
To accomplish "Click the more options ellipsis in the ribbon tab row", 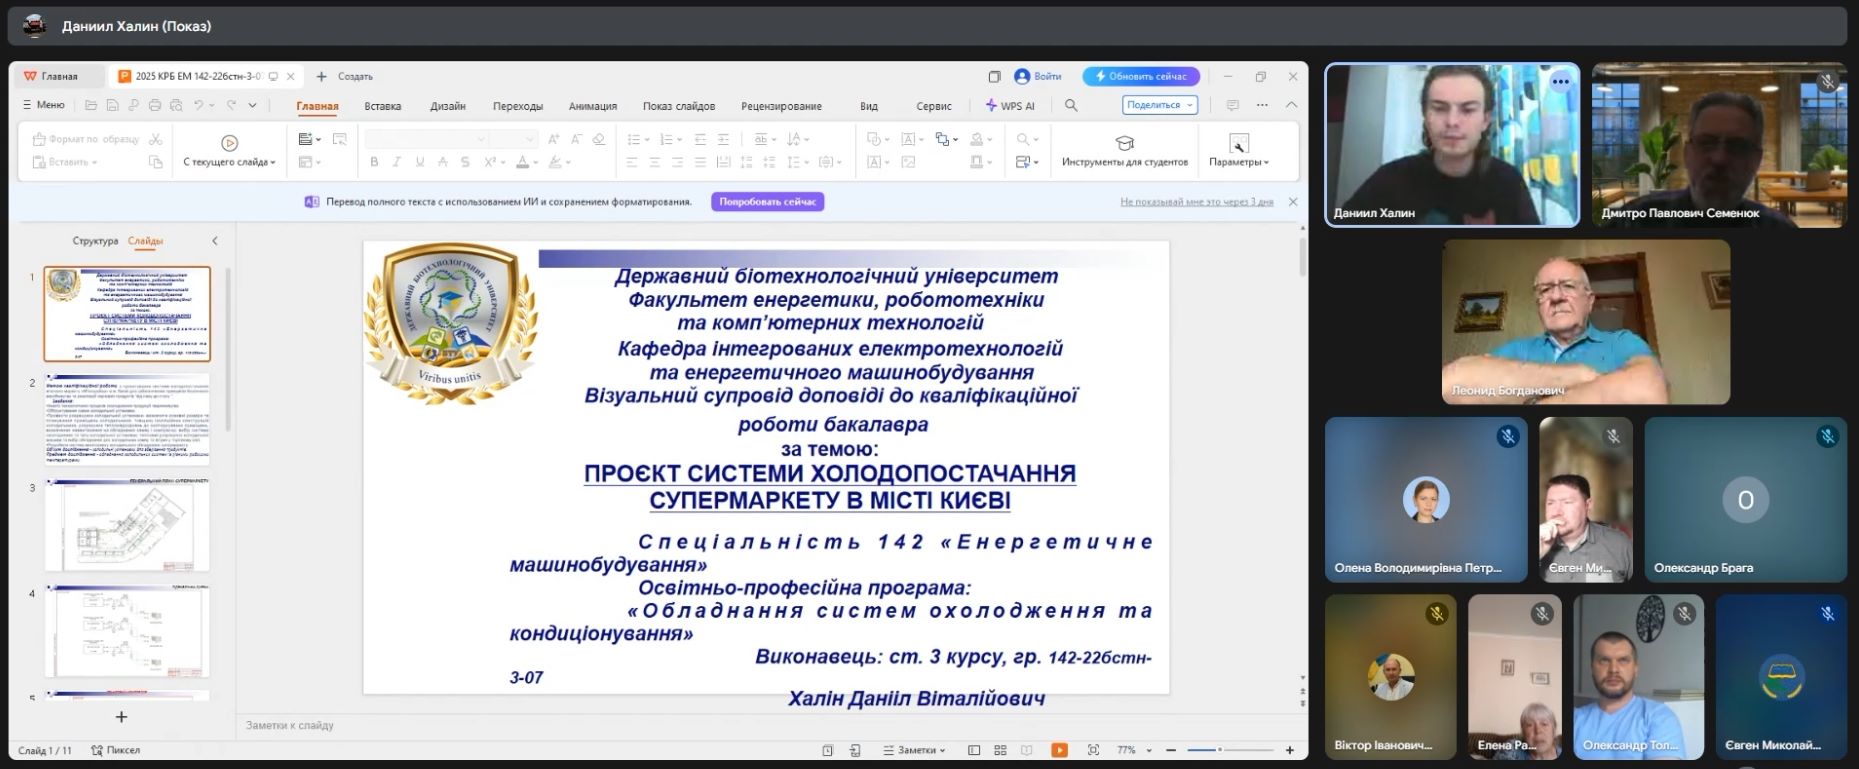I will tap(1262, 105).
